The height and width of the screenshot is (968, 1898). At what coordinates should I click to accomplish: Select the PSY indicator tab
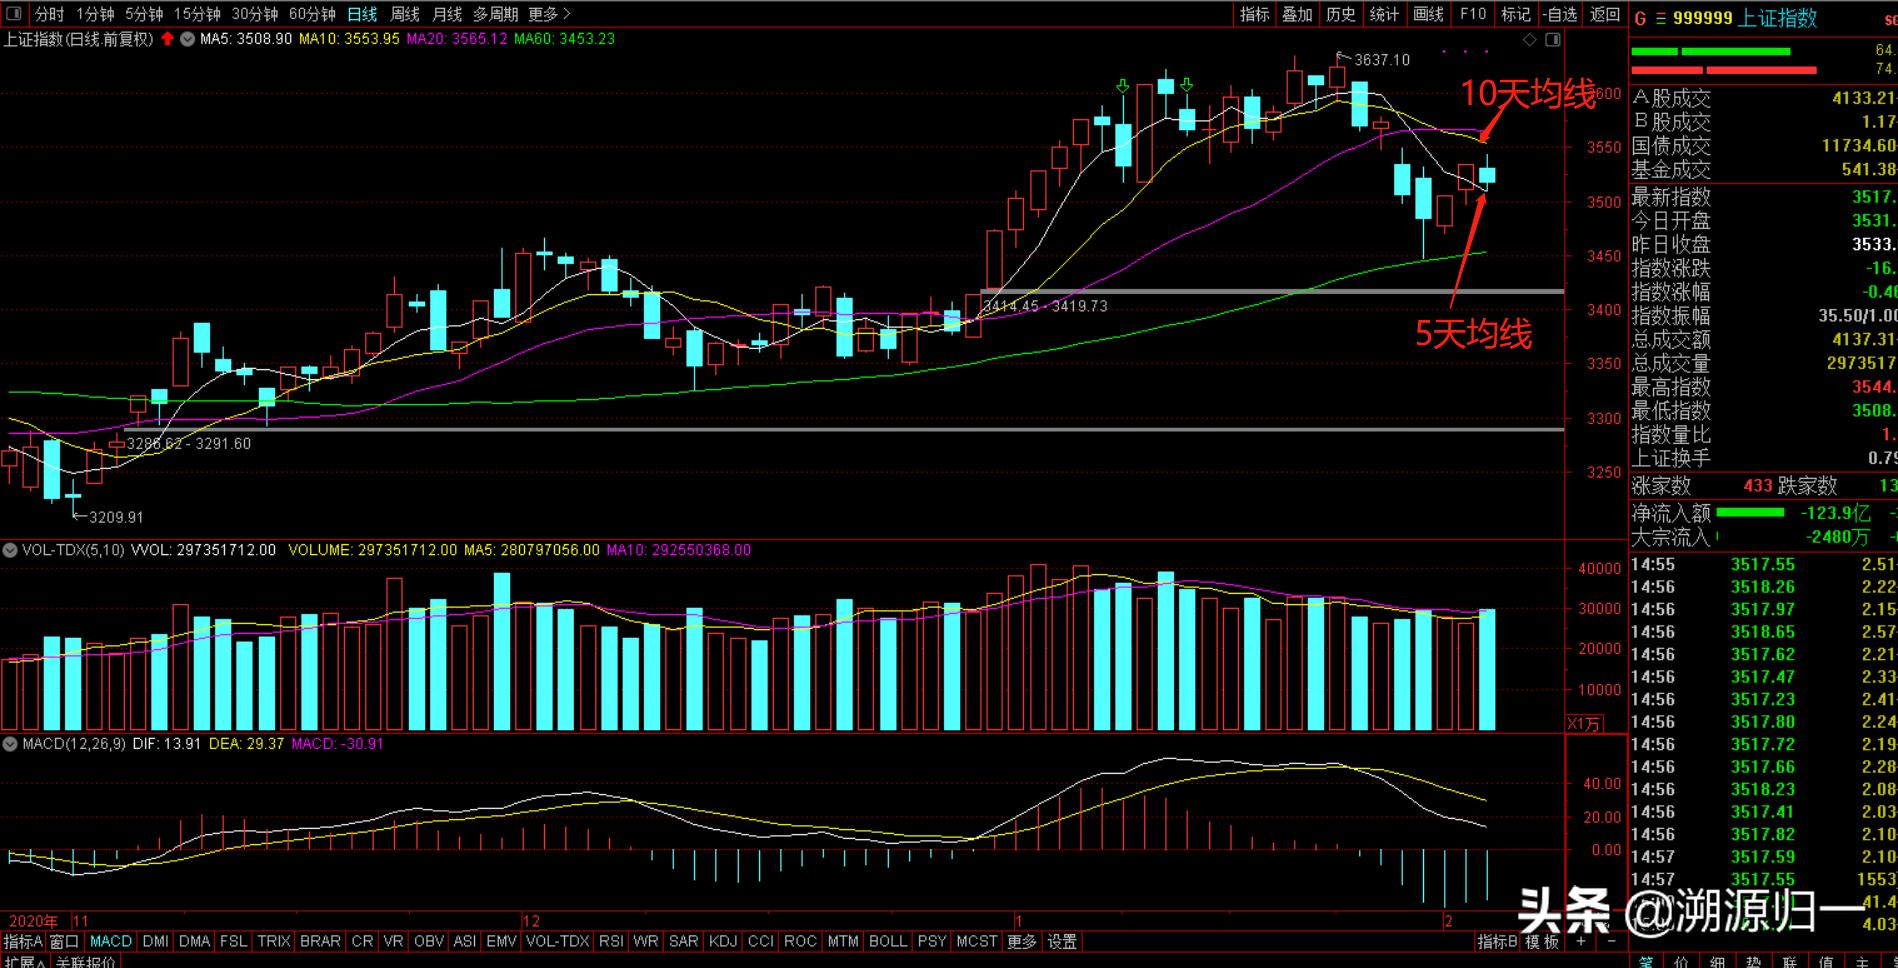(932, 942)
